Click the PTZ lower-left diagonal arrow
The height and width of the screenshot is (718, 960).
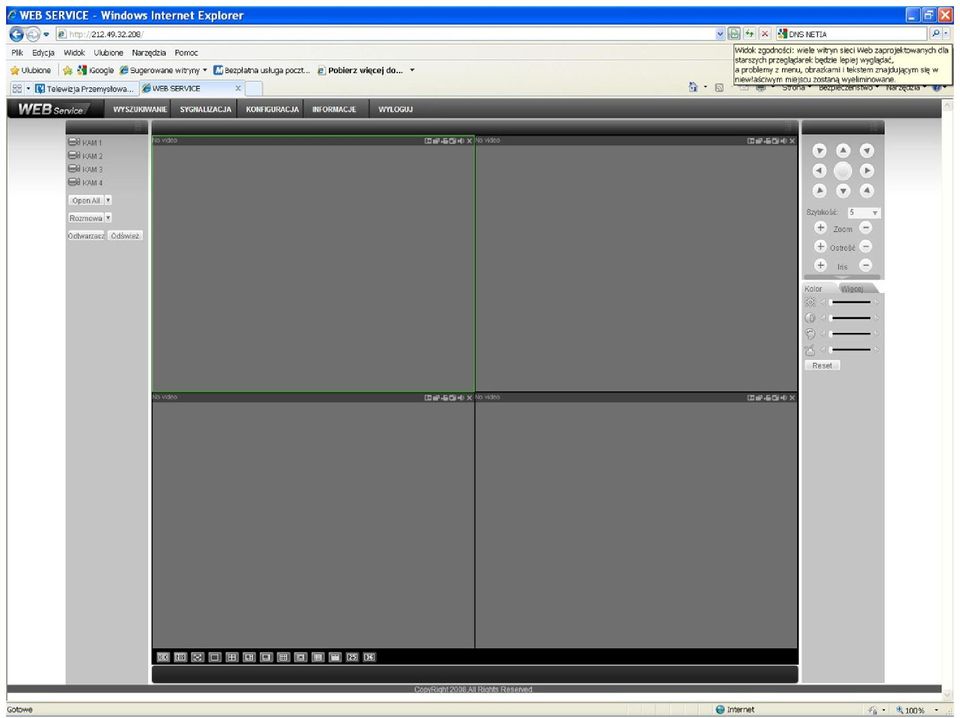click(x=820, y=191)
